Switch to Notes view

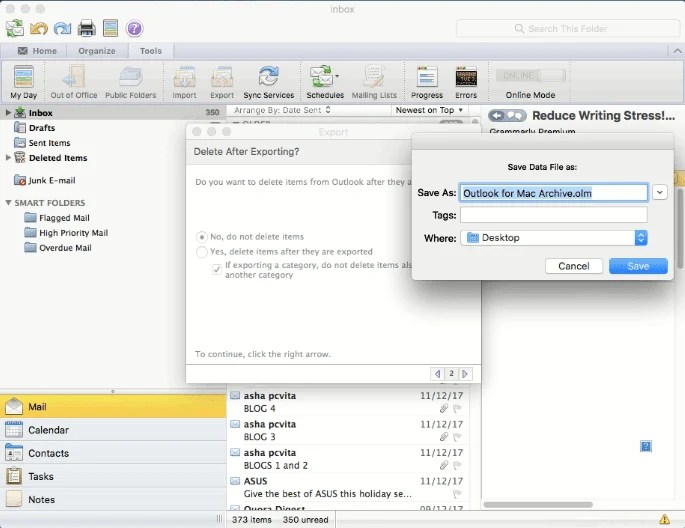113,500
